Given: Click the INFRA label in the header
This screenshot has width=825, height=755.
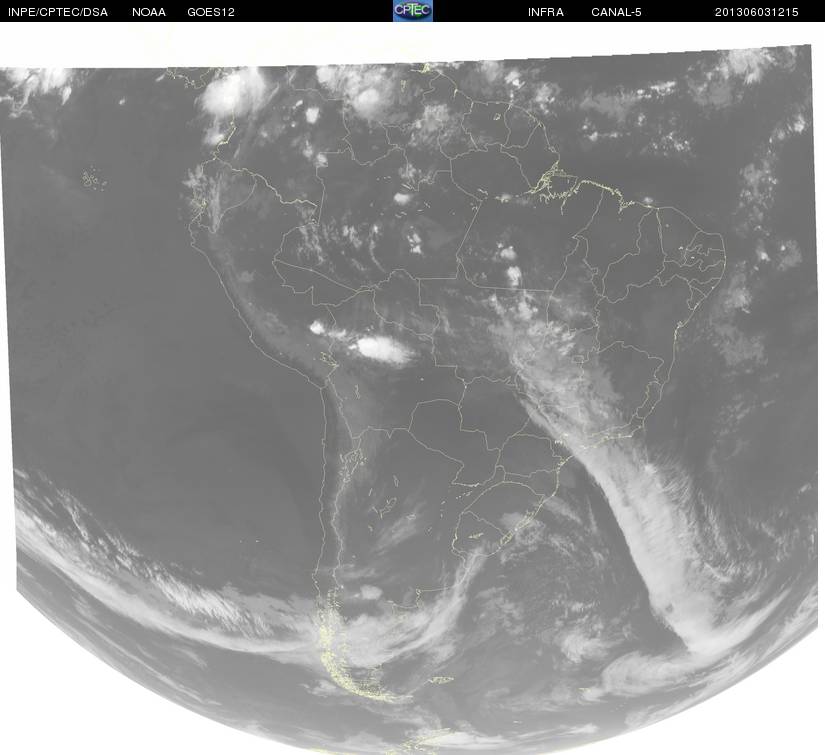Looking at the screenshot, I should tap(546, 12).
